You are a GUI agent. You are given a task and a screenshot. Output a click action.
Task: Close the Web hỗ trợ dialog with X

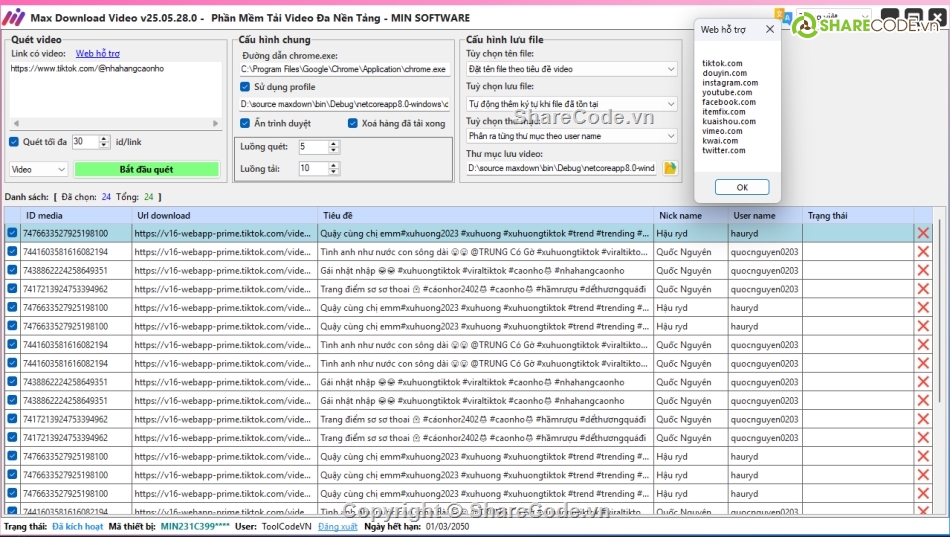tap(769, 29)
